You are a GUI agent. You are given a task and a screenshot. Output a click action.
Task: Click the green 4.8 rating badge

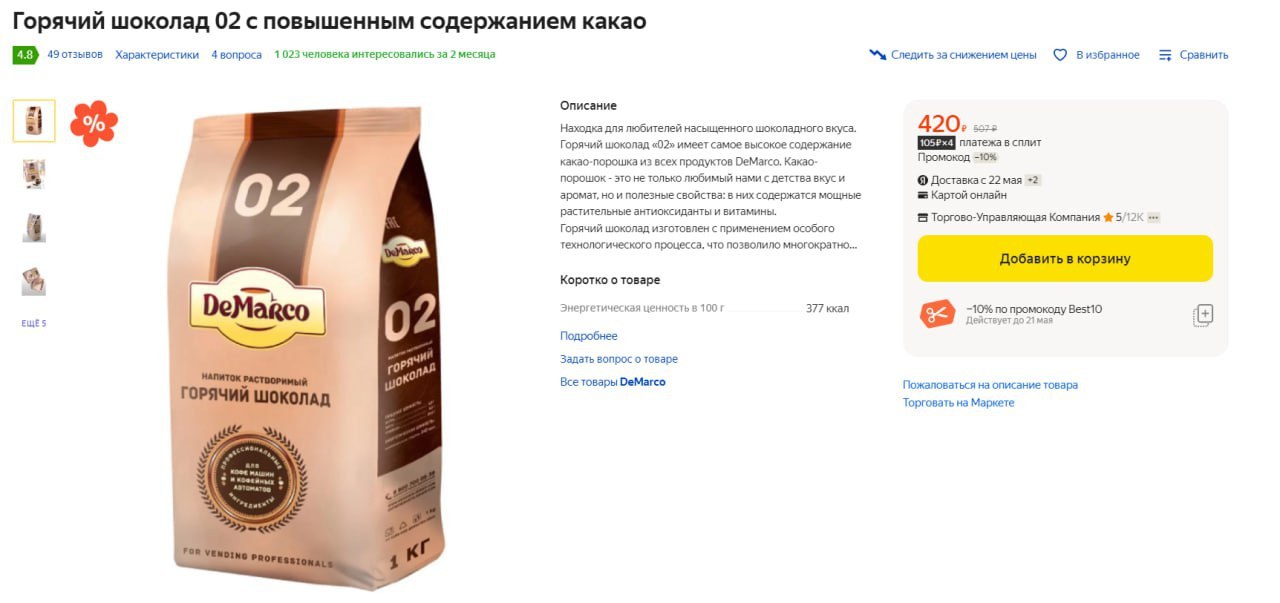24,55
